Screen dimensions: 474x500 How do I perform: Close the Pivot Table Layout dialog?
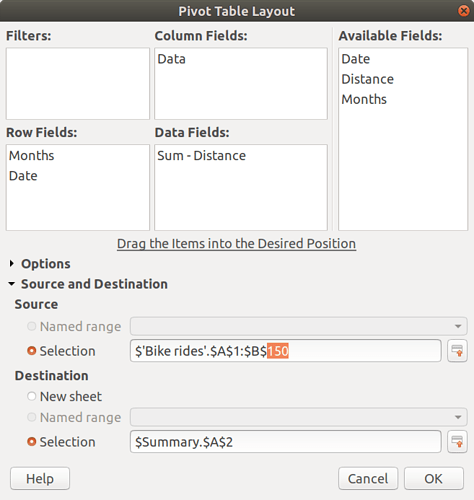[464, 11]
